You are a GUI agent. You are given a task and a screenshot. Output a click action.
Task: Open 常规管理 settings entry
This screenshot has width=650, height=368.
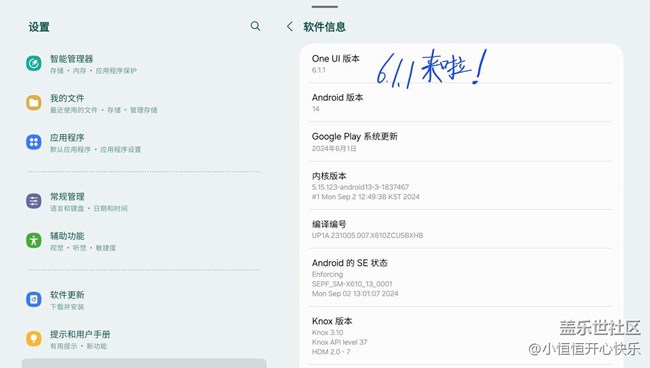[144, 201]
